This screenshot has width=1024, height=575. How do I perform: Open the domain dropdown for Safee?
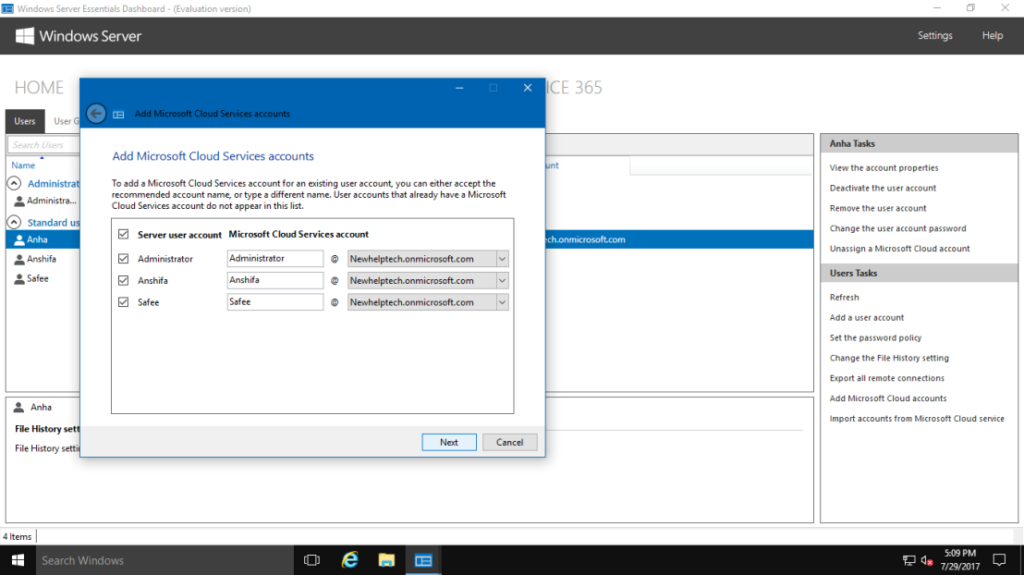(502, 302)
